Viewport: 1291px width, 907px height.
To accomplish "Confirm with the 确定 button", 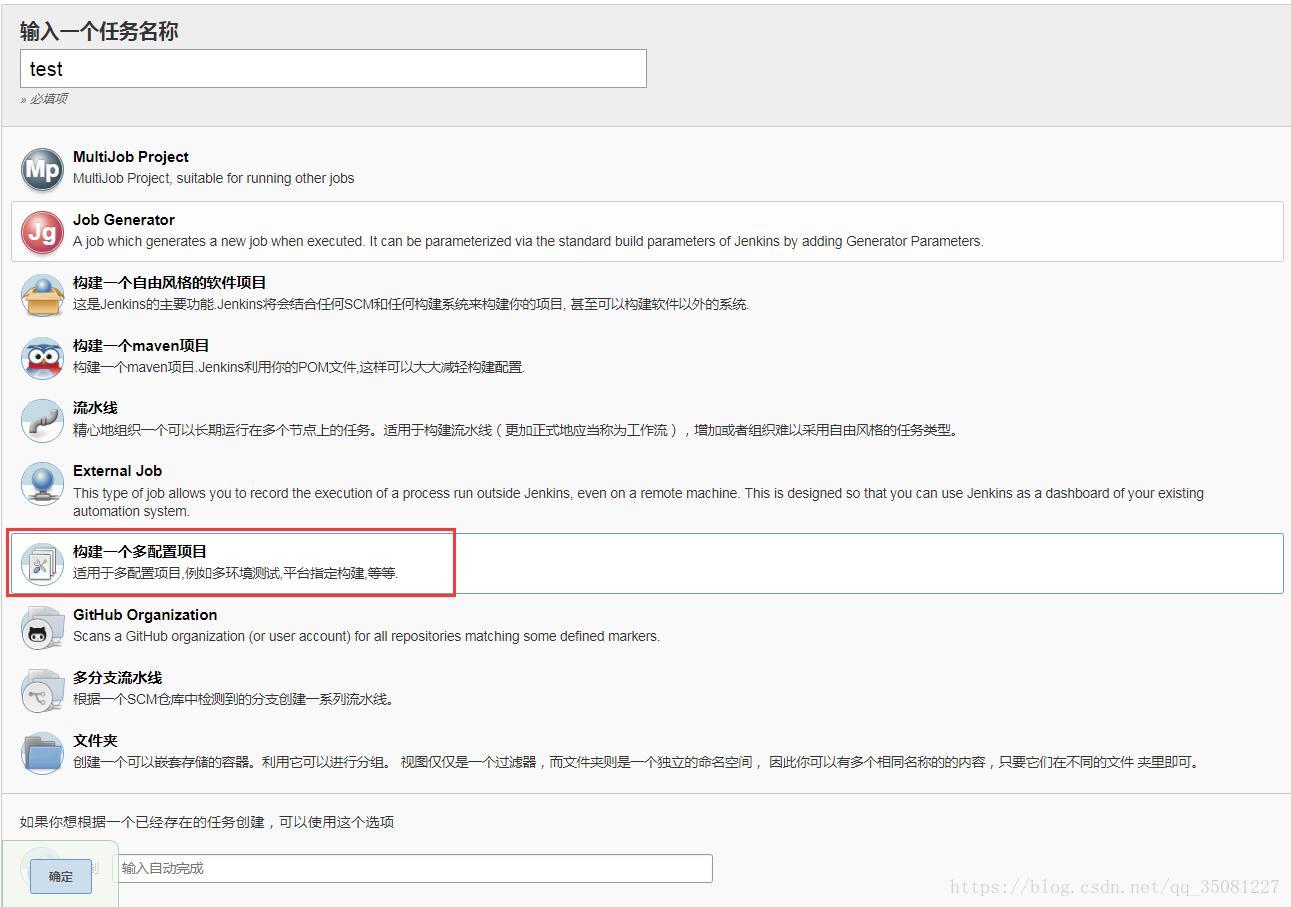I will (61, 876).
